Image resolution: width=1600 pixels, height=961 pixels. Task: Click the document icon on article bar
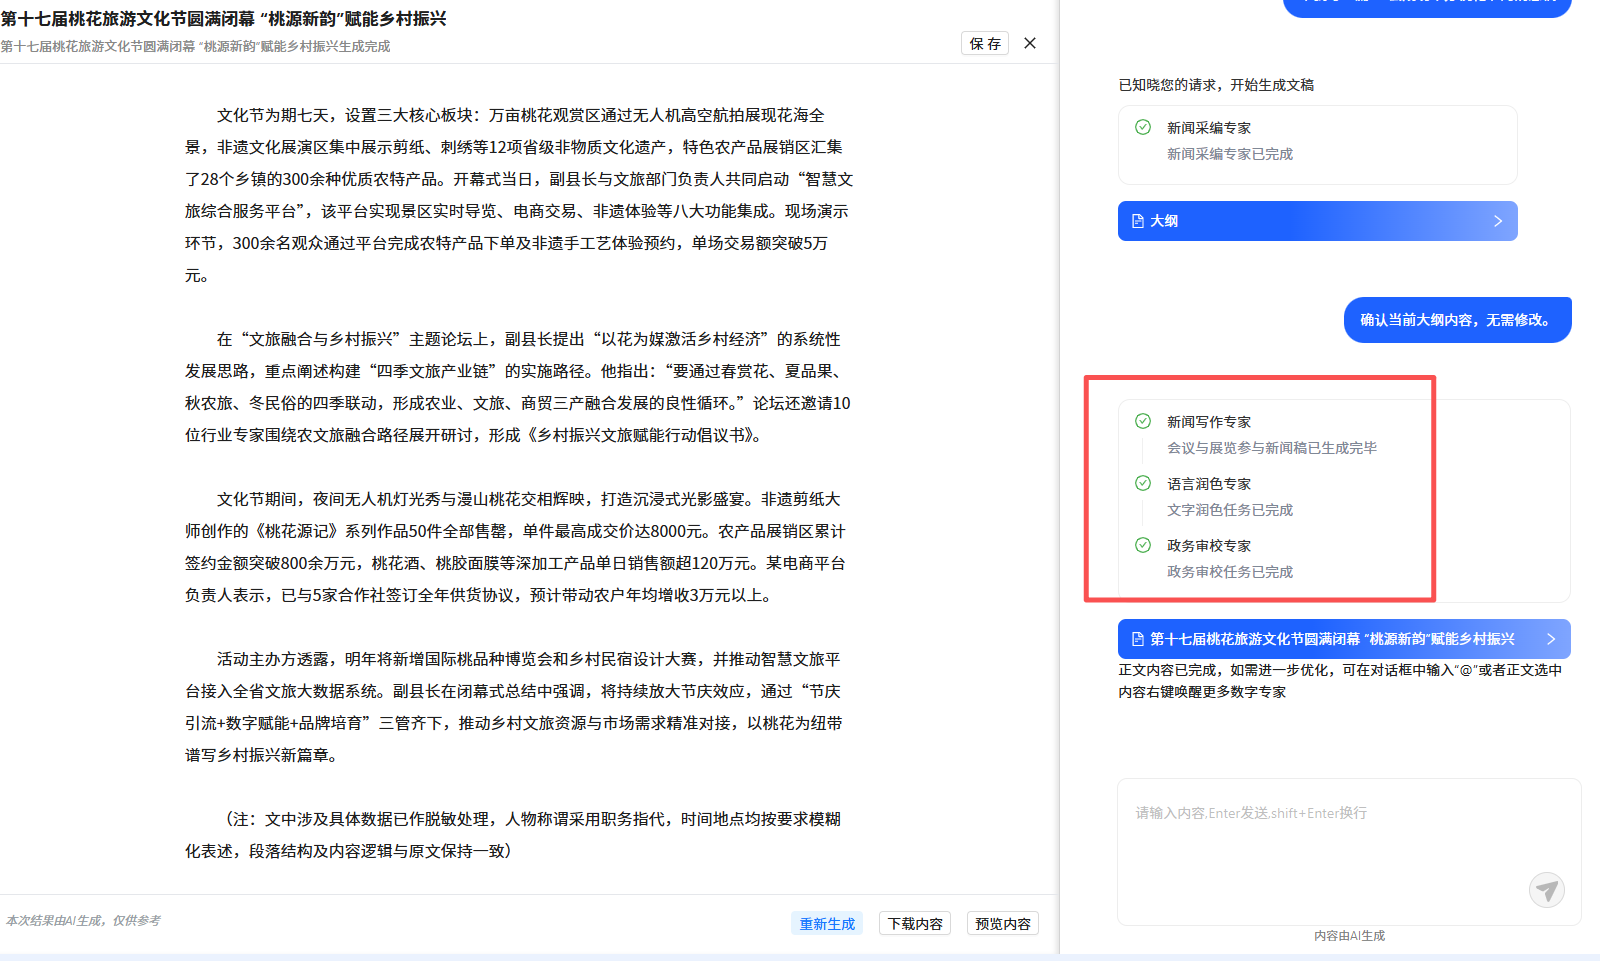click(x=1138, y=639)
